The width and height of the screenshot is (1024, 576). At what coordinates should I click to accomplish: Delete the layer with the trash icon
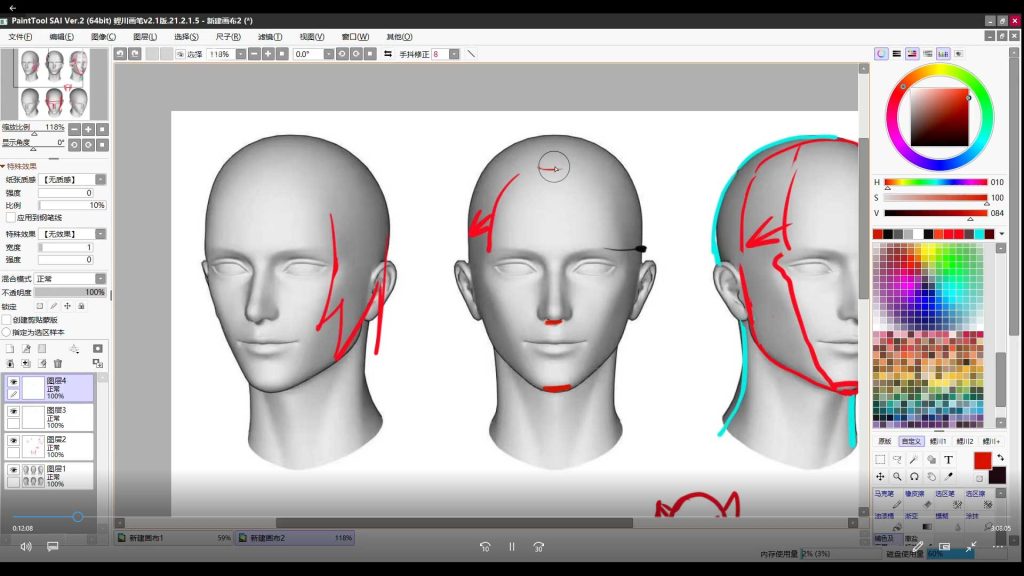(x=57, y=363)
